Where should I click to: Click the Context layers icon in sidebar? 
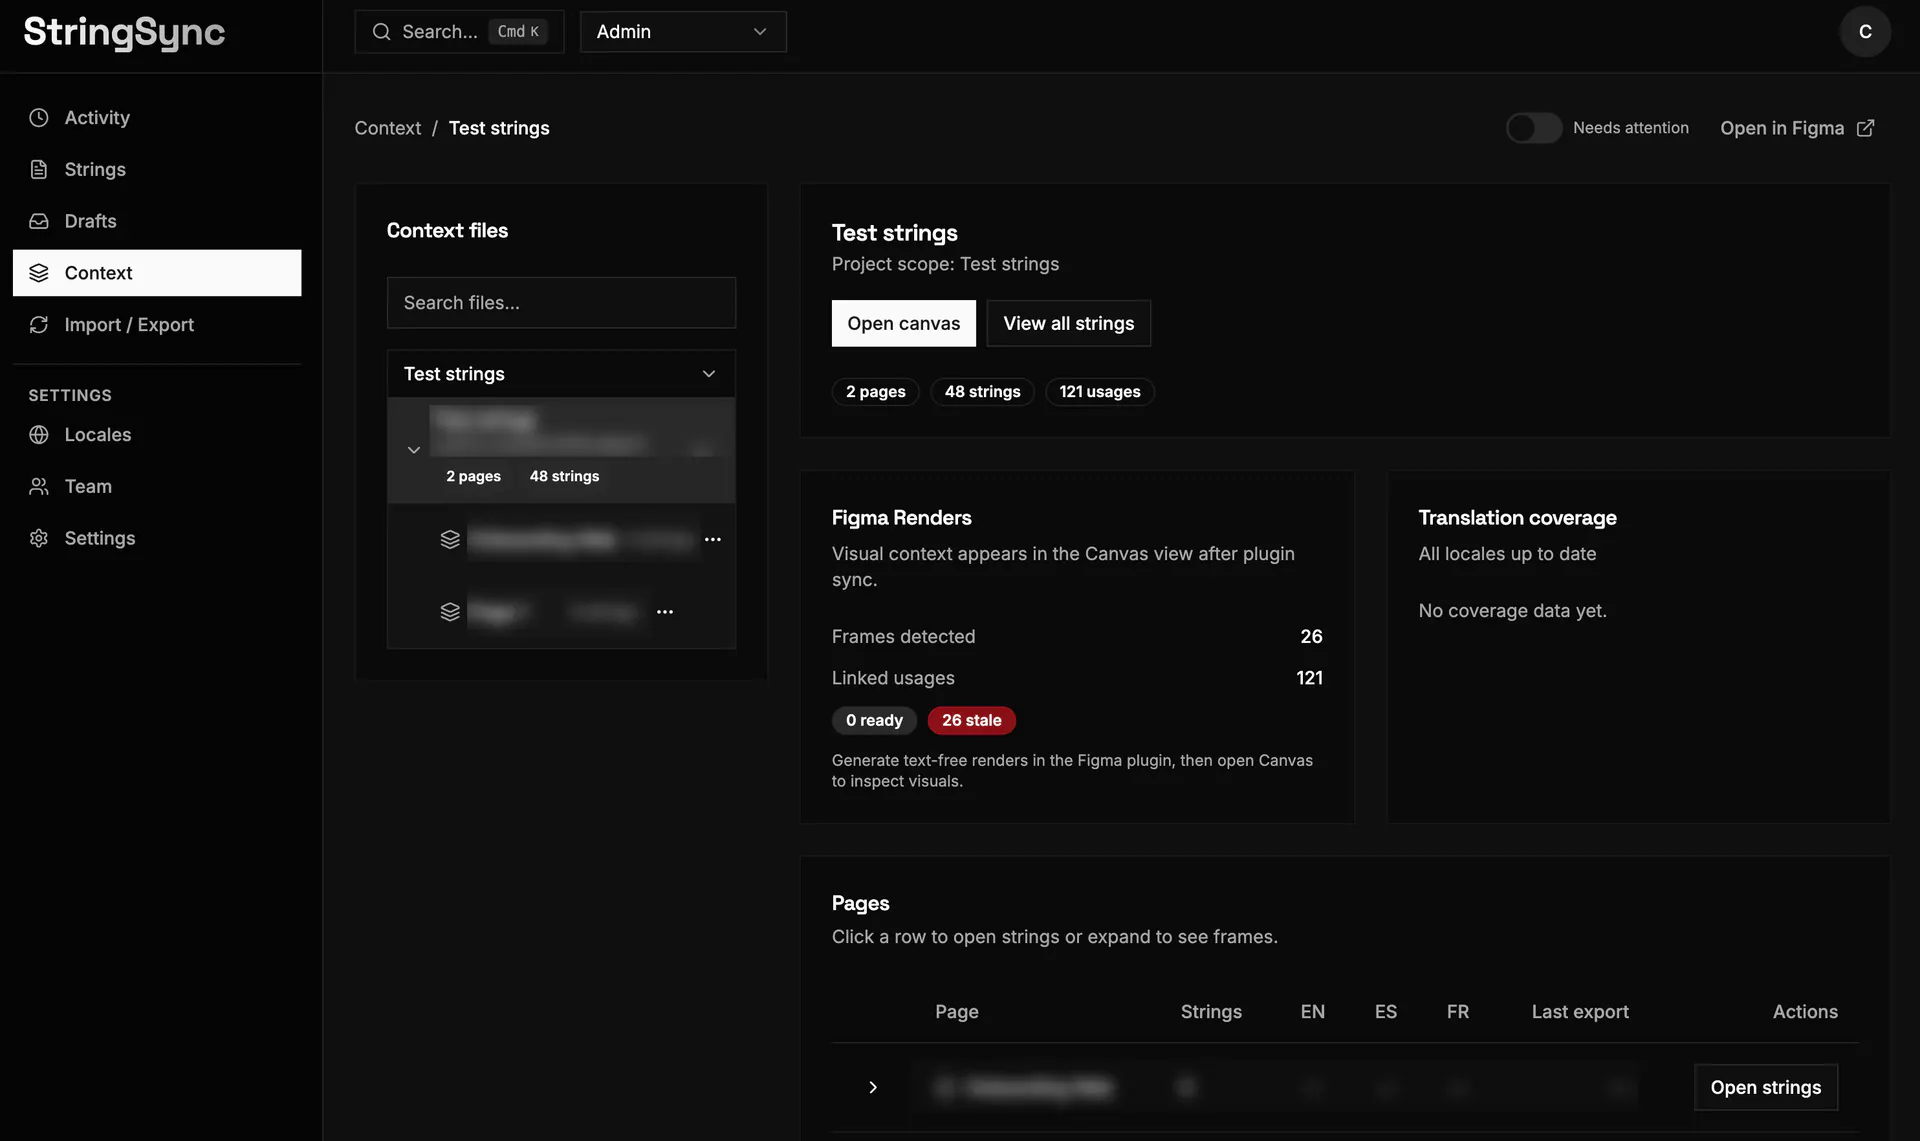click(39, 273)
